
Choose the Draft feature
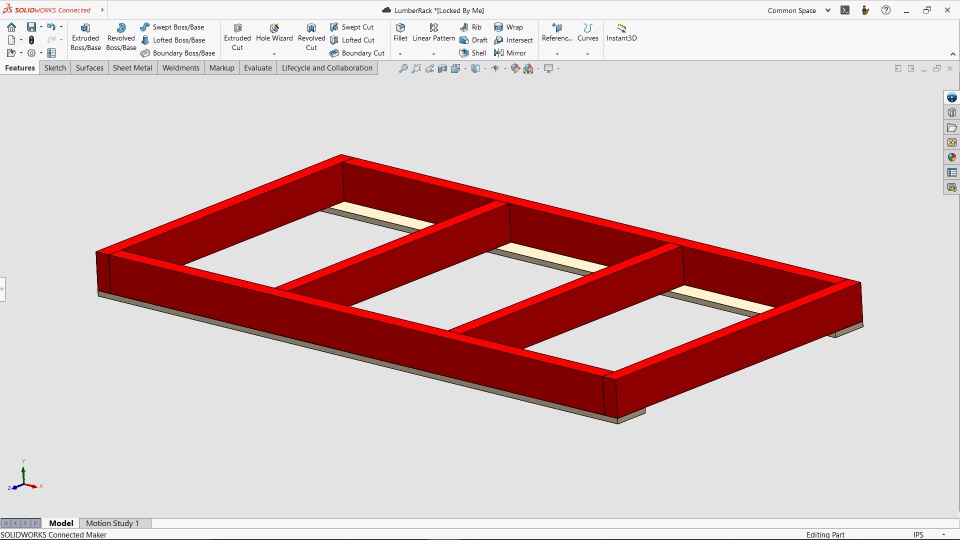[x=473, y=40]
